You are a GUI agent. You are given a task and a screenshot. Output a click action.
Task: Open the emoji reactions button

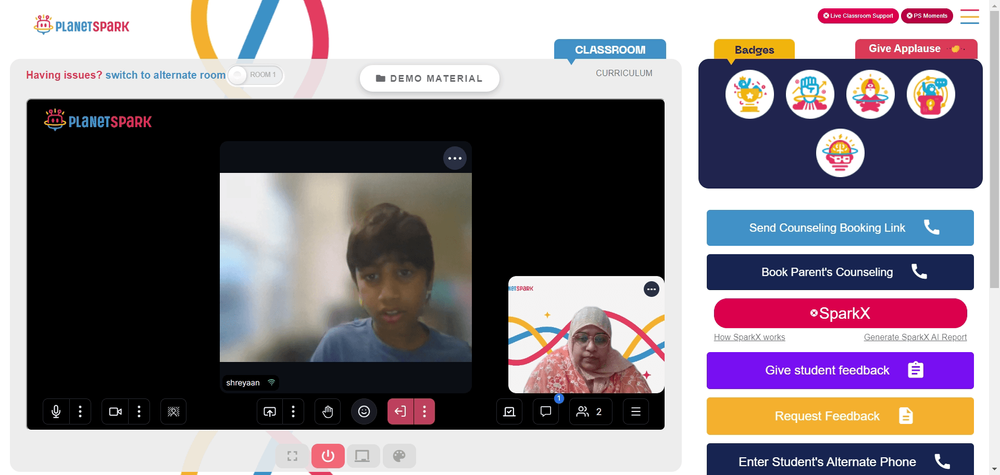(x=364, y=412)
